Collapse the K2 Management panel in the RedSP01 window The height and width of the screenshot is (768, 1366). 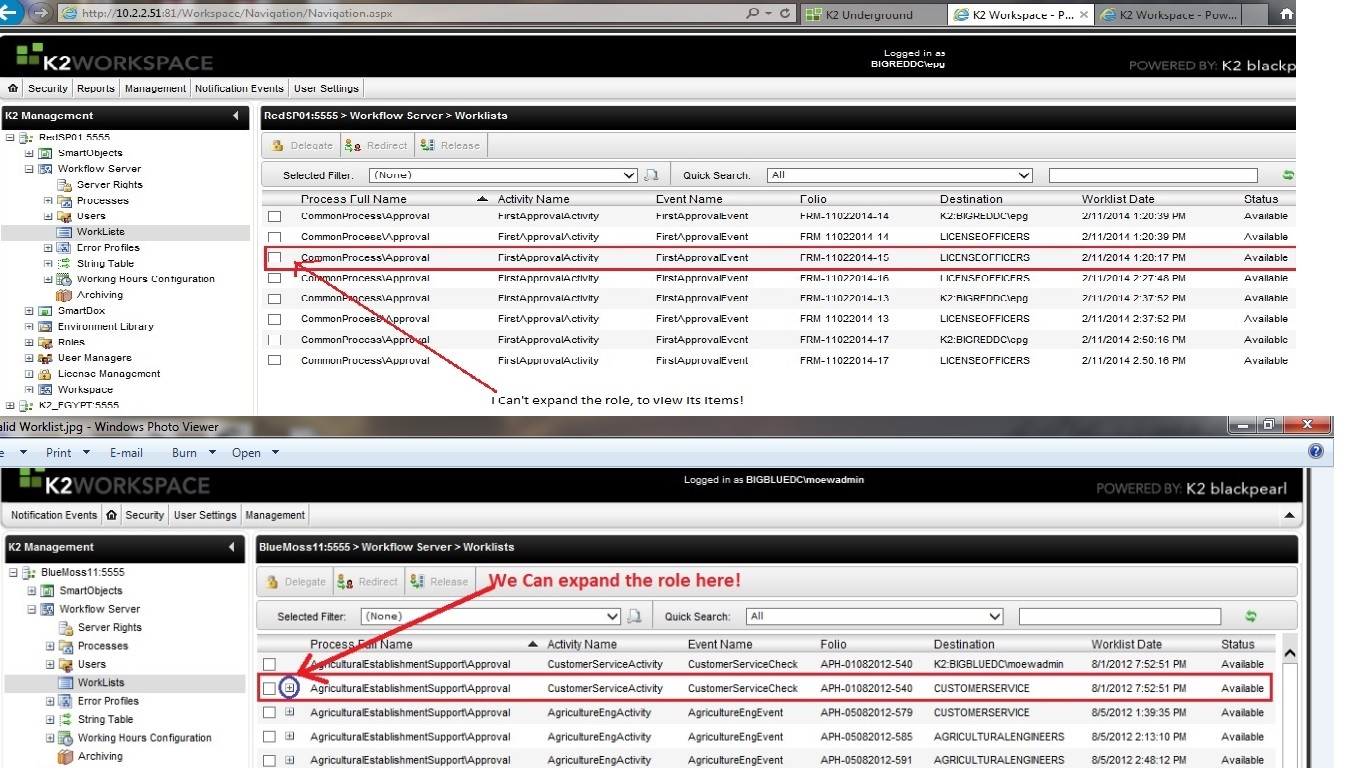(x=236, y=116)
